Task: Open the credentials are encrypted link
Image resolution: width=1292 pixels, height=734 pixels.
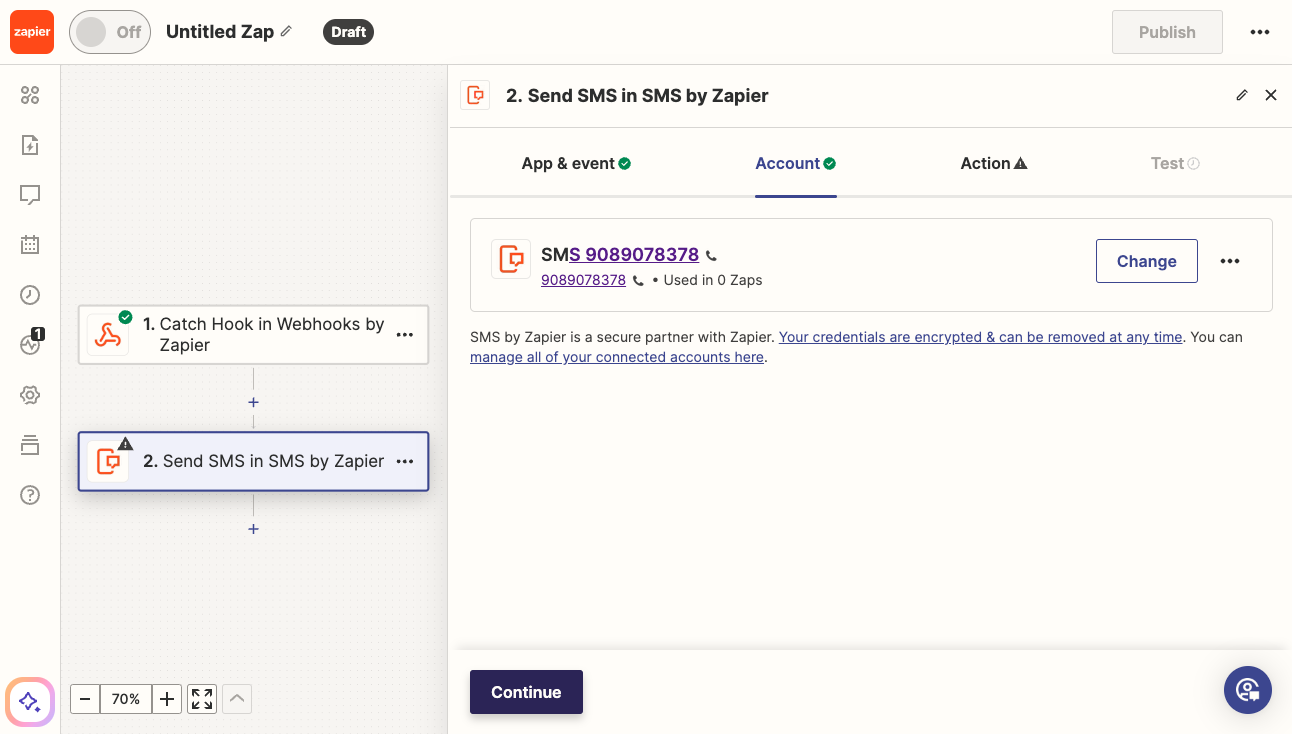Action: click(981, 337)
